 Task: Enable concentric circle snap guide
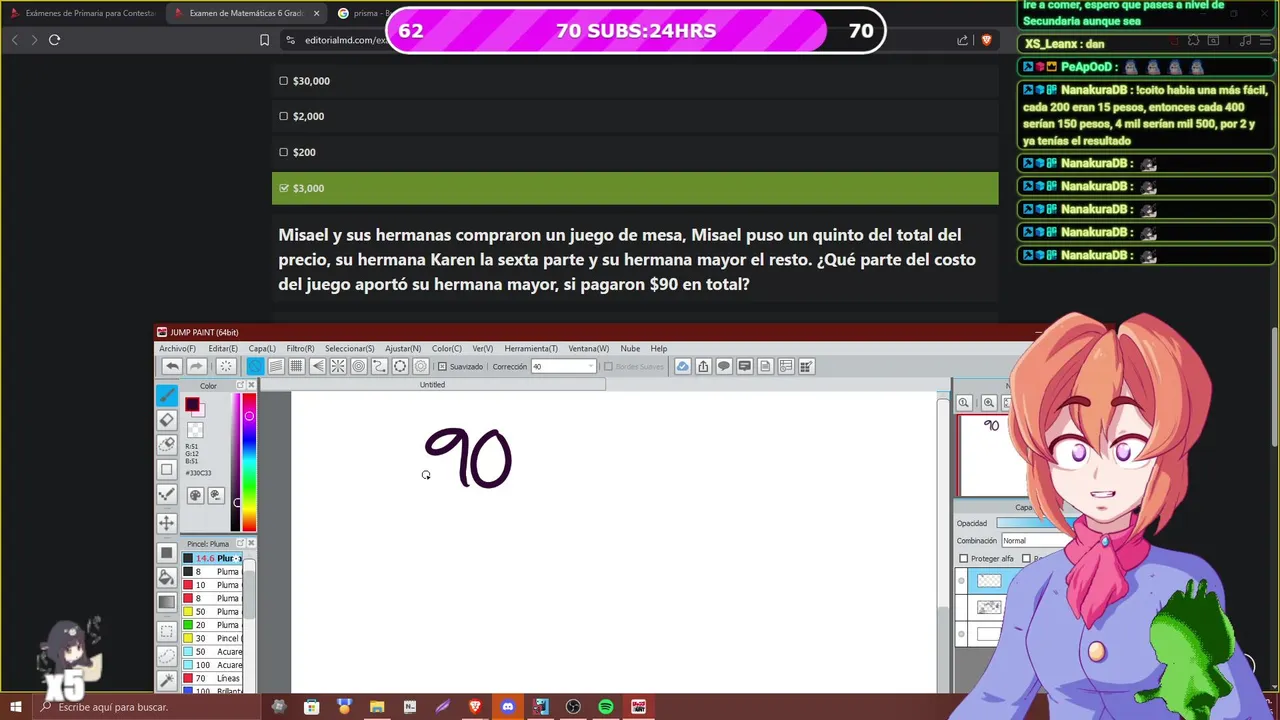pyautogui.click(x=358, y=367)
